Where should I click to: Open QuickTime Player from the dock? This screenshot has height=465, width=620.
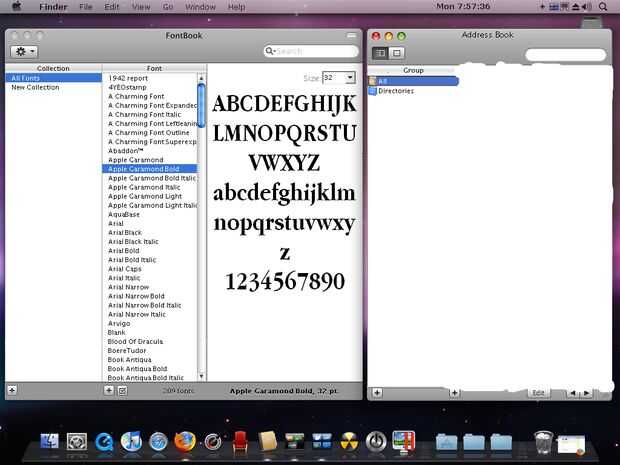coord(104,441)
